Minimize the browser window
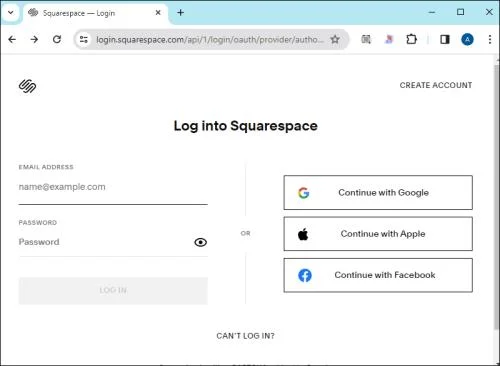This screenshot has width=500, height=366. [432, 12]
